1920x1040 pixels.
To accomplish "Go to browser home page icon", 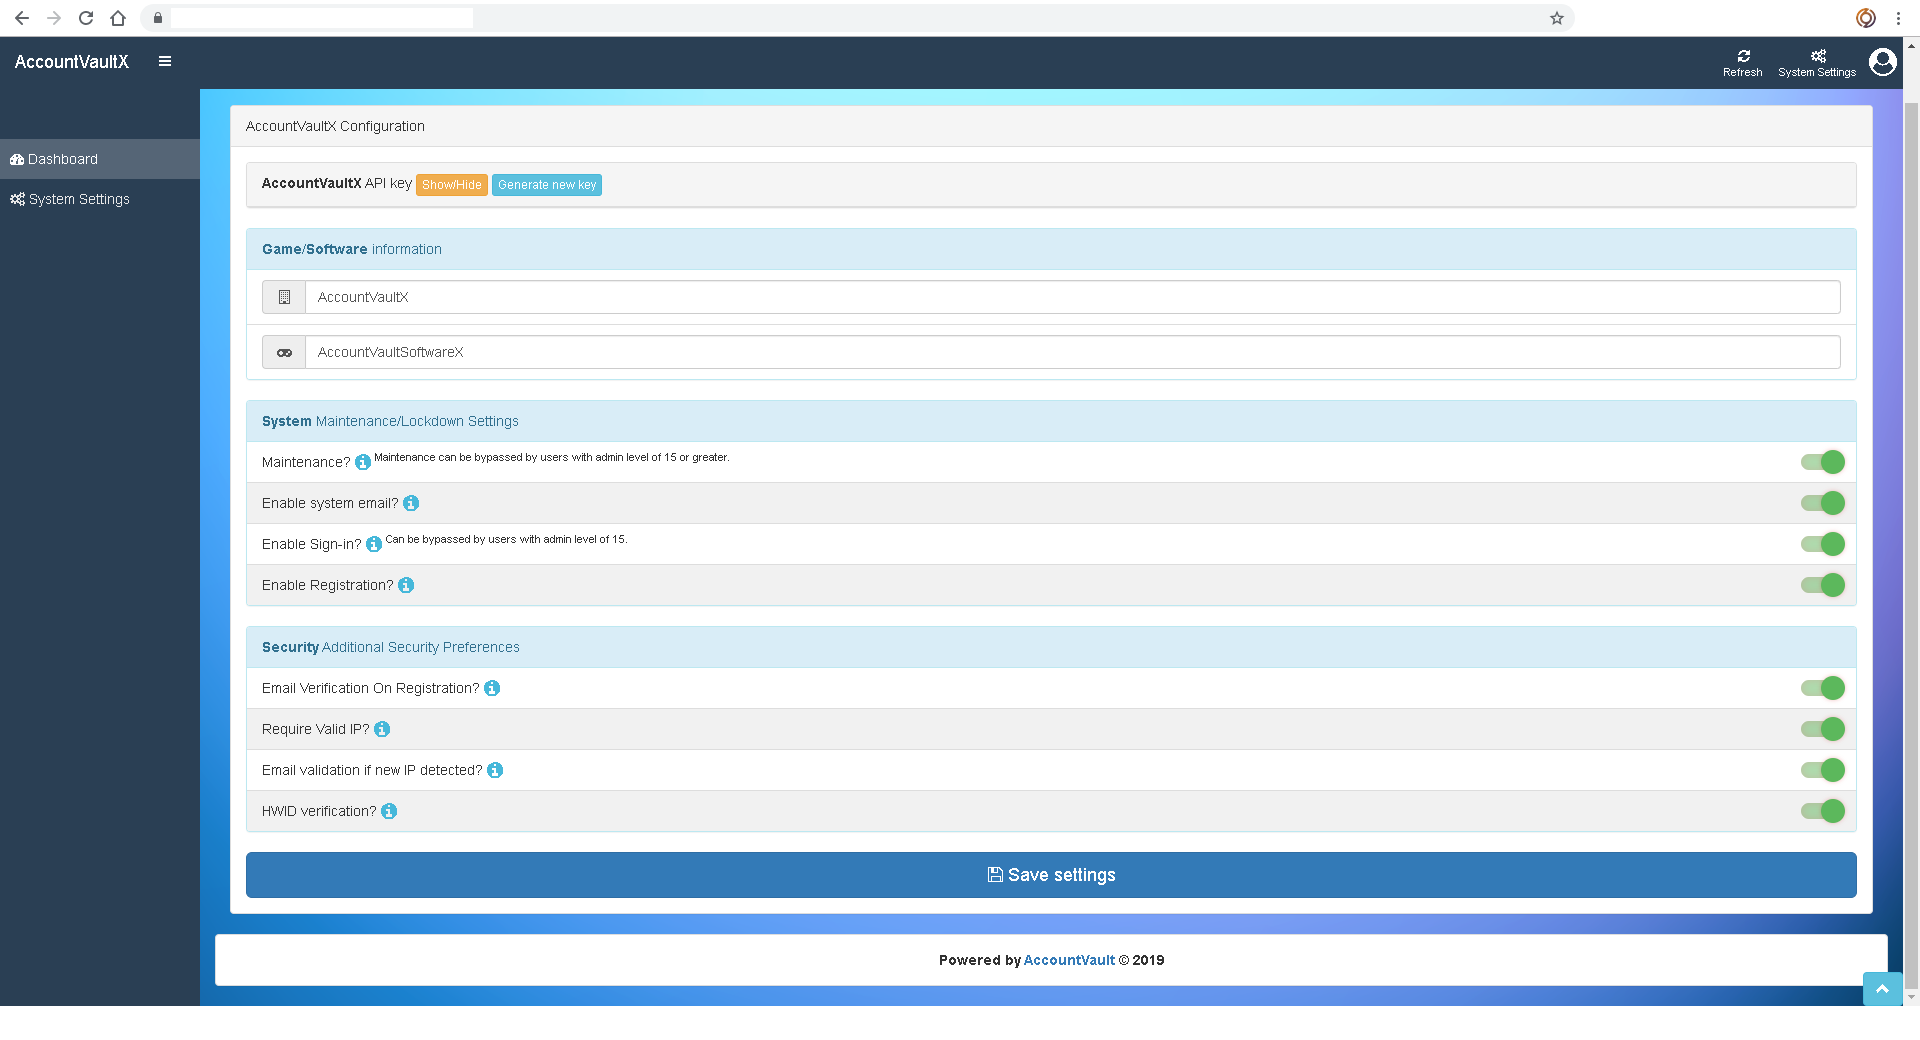I will click(118, 18).
